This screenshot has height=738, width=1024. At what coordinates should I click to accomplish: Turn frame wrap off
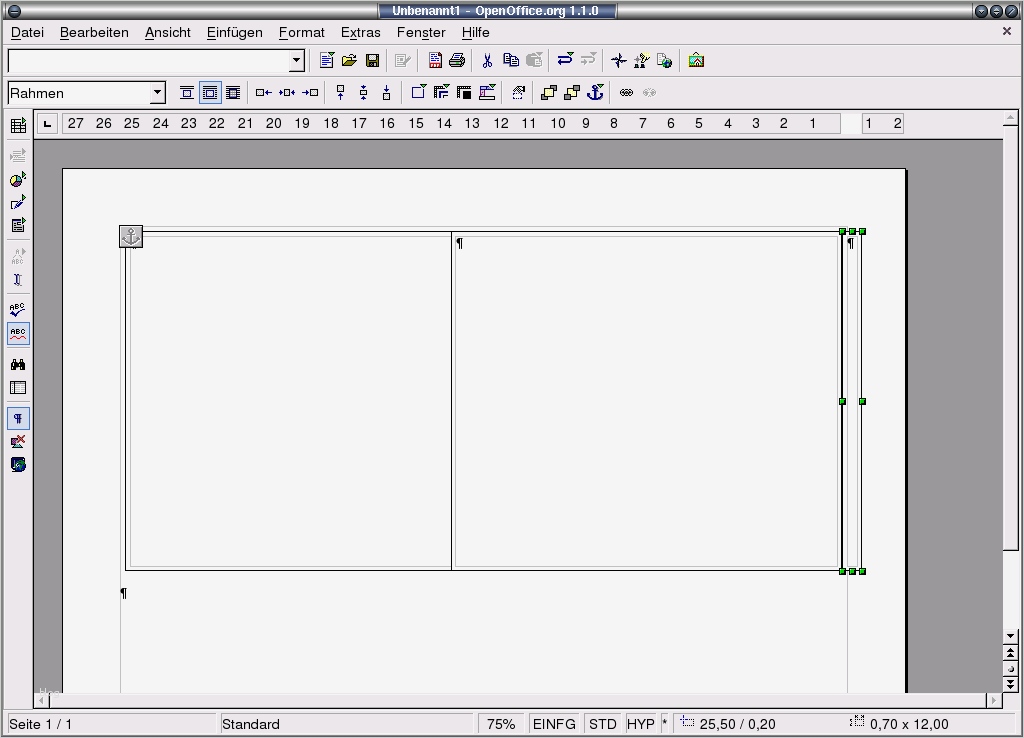click(x=187, y=93)
